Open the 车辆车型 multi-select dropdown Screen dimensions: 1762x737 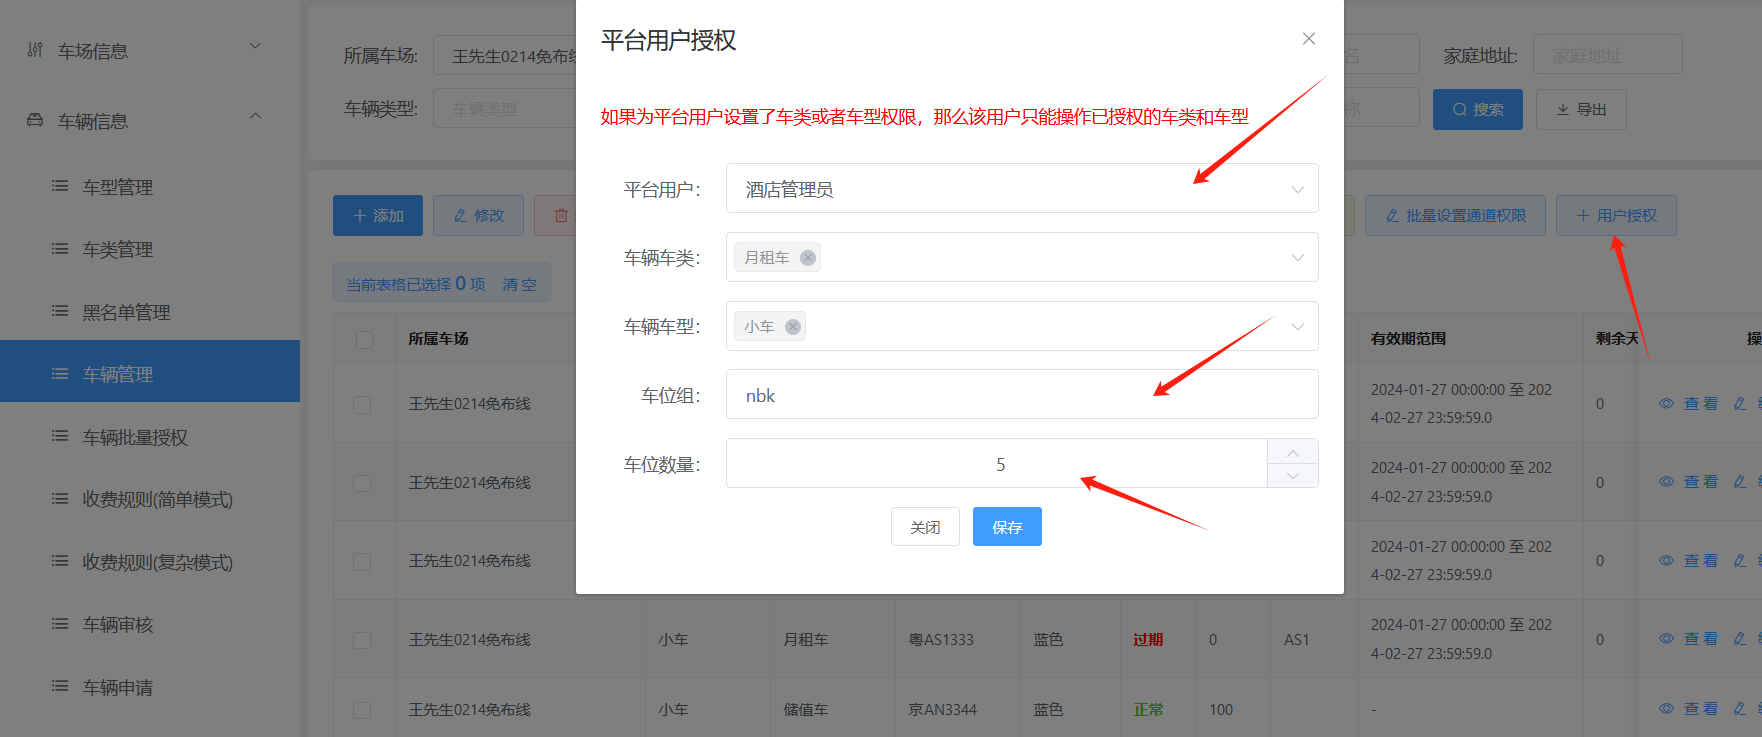pyautogui.click(x=1022, y=326)
